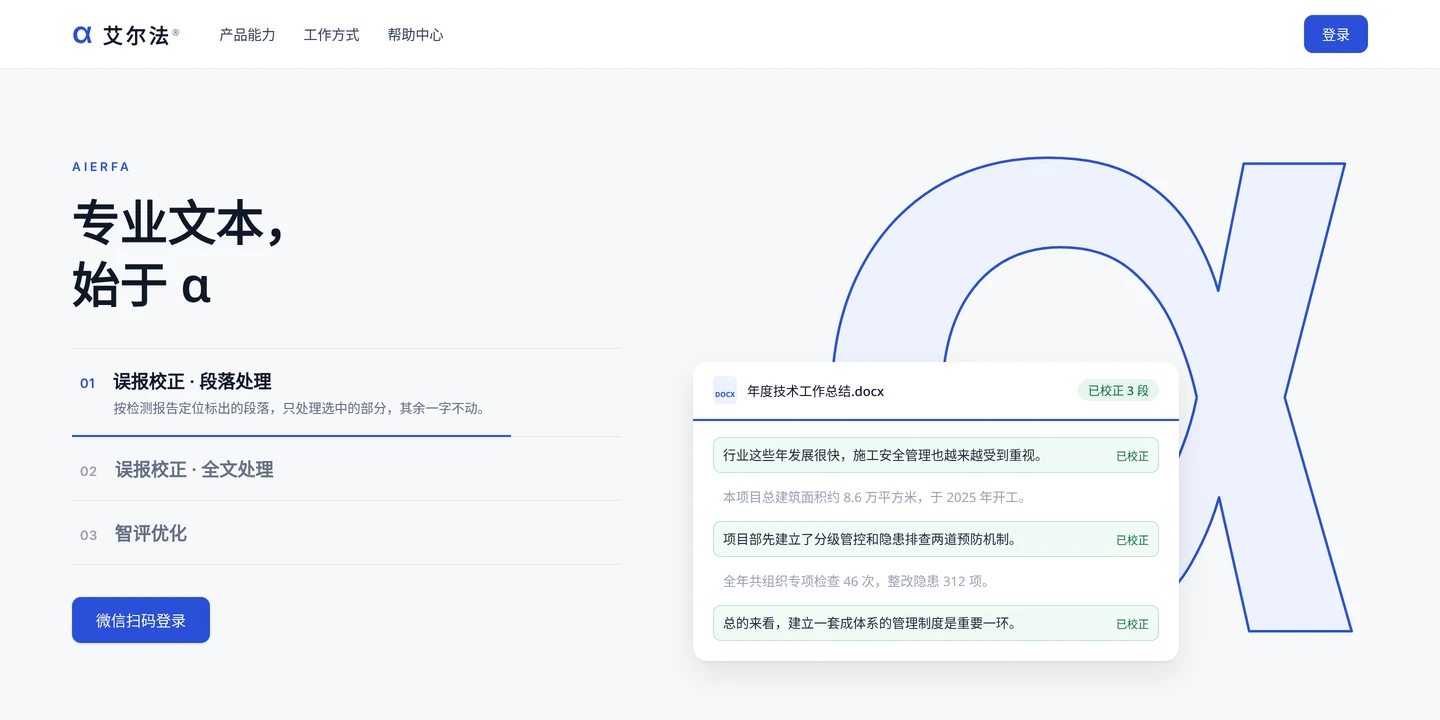Switch to 误报校正 · 全文处理 tab
This screenshot has height=720, width=1440.
(346, 469)
